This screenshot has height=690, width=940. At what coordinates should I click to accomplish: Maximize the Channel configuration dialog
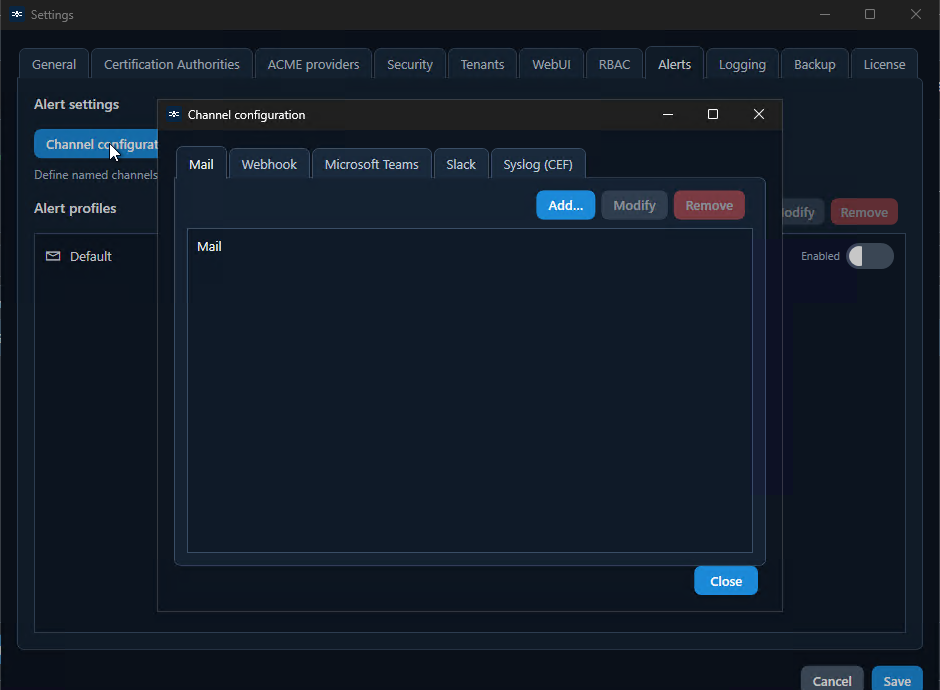[713, 115]
